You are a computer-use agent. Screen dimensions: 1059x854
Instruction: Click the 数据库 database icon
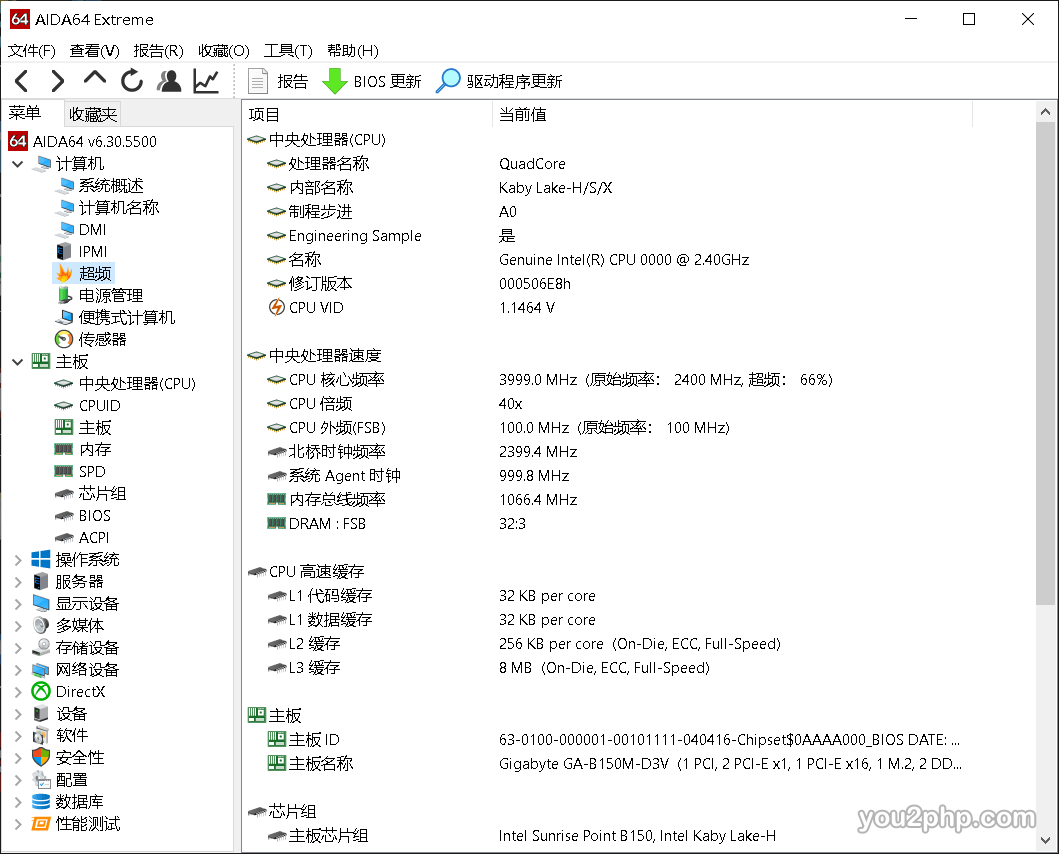(x=41, y=801)
